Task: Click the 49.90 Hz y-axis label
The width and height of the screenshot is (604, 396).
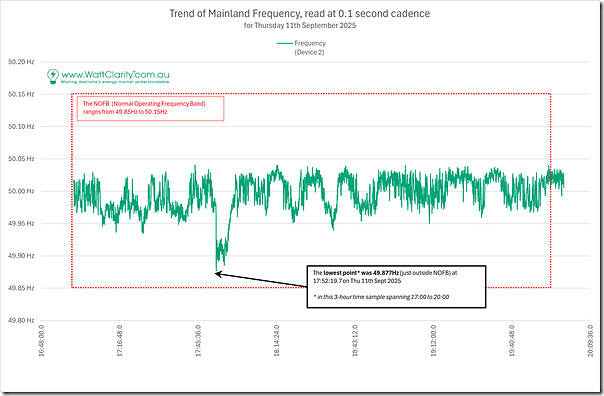Action: click(x=21, y=256)
